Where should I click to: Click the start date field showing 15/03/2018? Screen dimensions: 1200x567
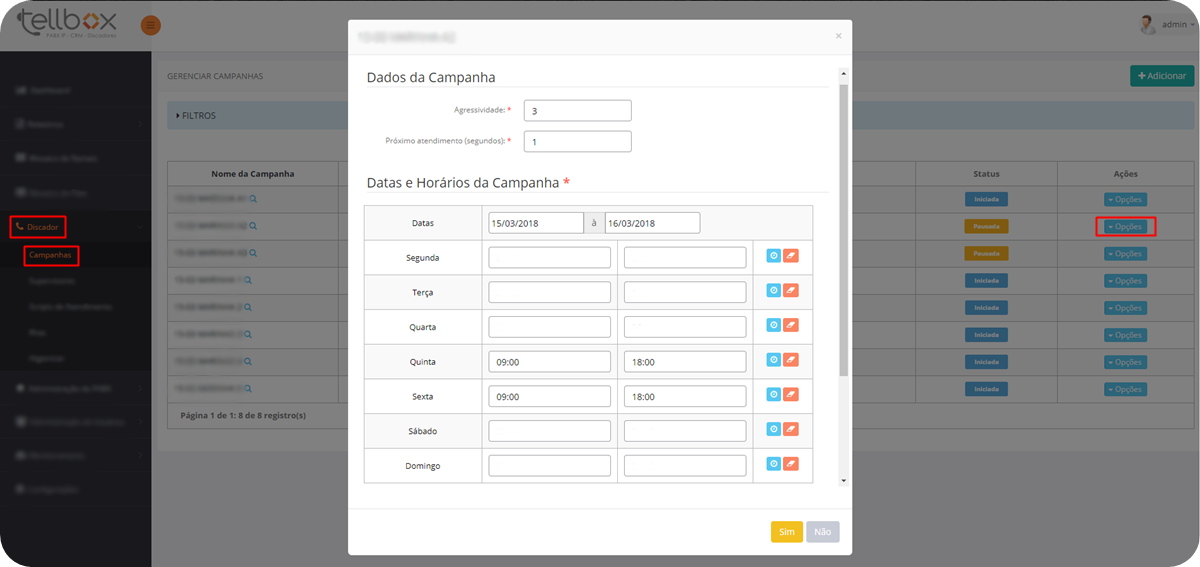535,223
